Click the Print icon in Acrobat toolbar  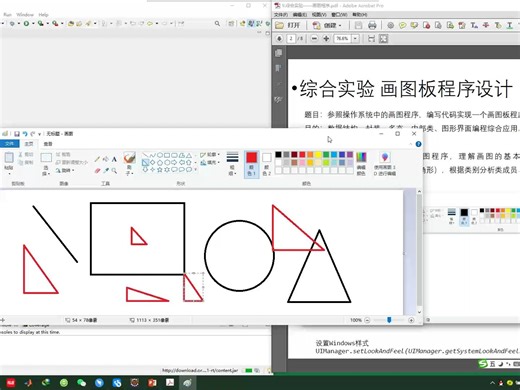[372, 25]
